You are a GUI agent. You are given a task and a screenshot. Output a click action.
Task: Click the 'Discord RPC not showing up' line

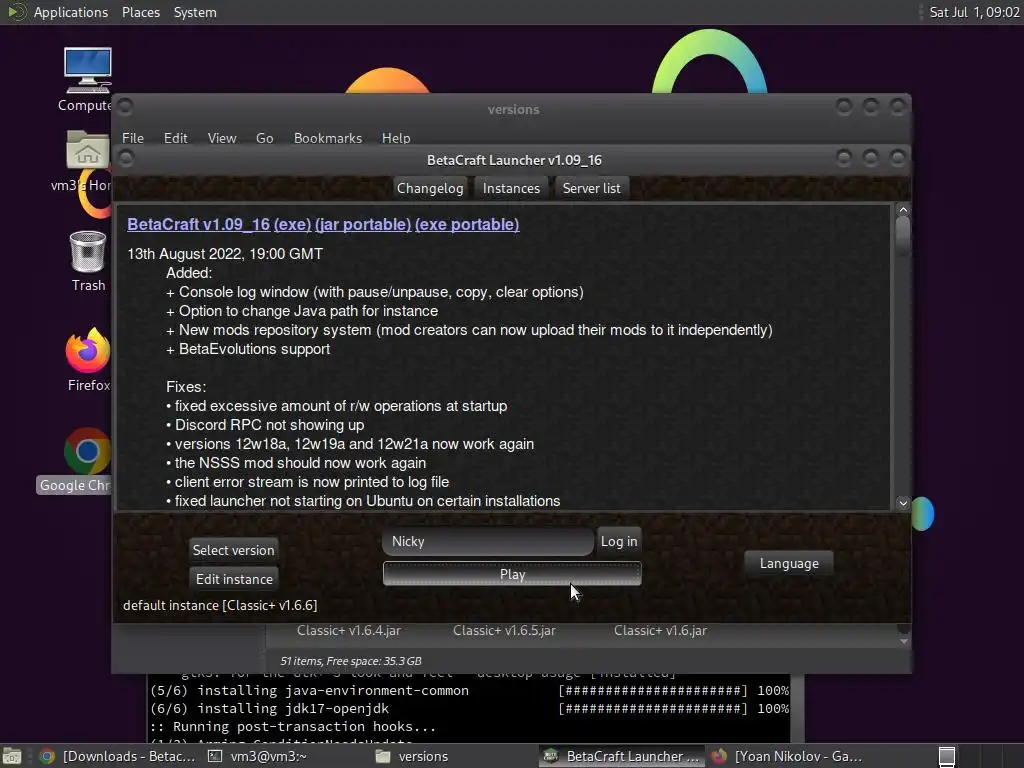click(264, 424)
